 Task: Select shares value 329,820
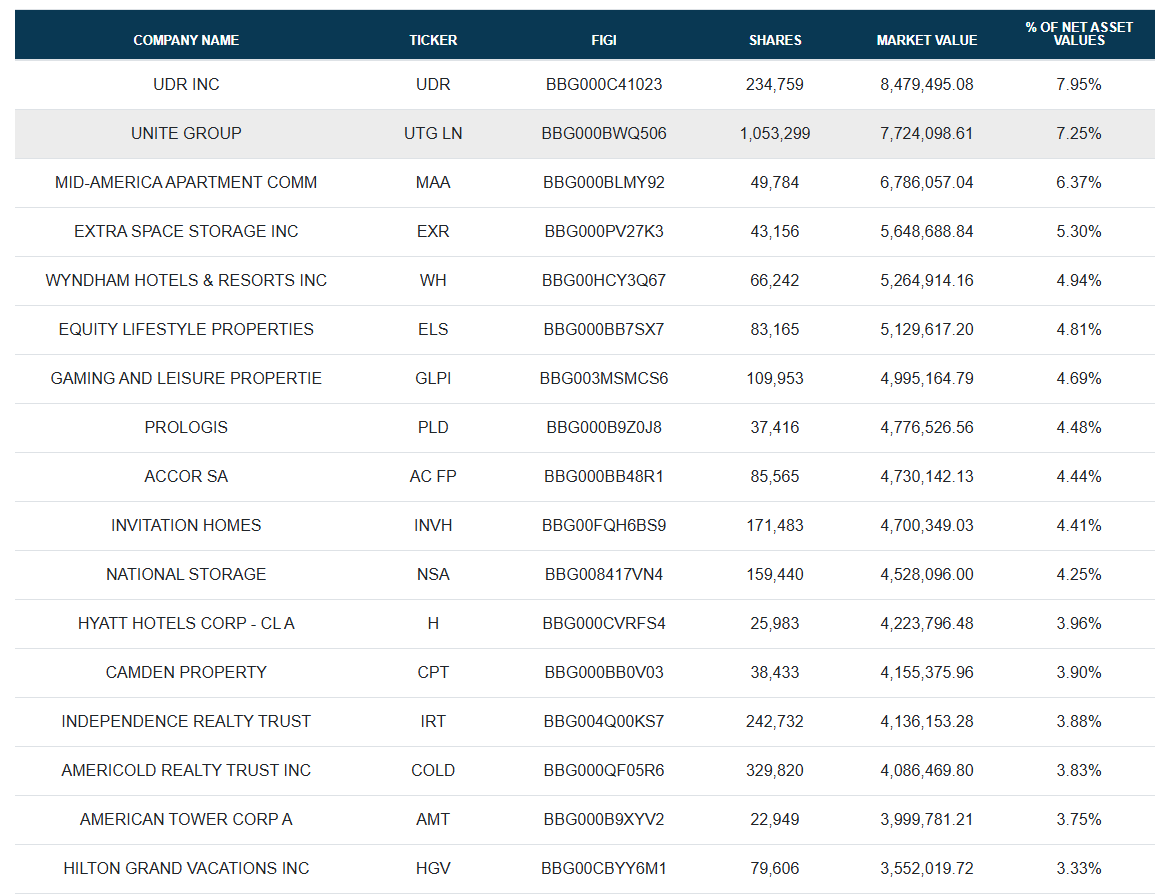tap(774, 770)
